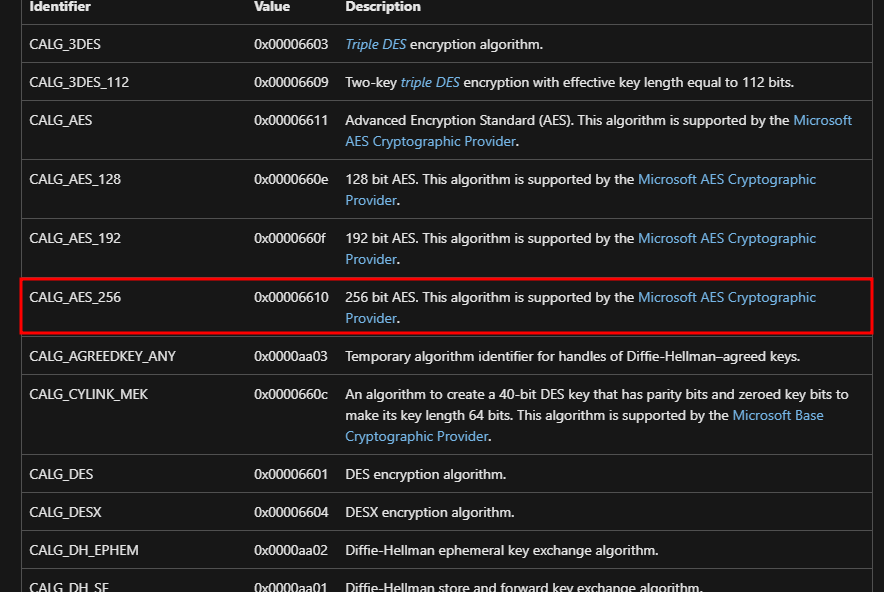
Task: Follow the AES Provider link for CALG_AES_128
Action: click(x=727, y=180)
